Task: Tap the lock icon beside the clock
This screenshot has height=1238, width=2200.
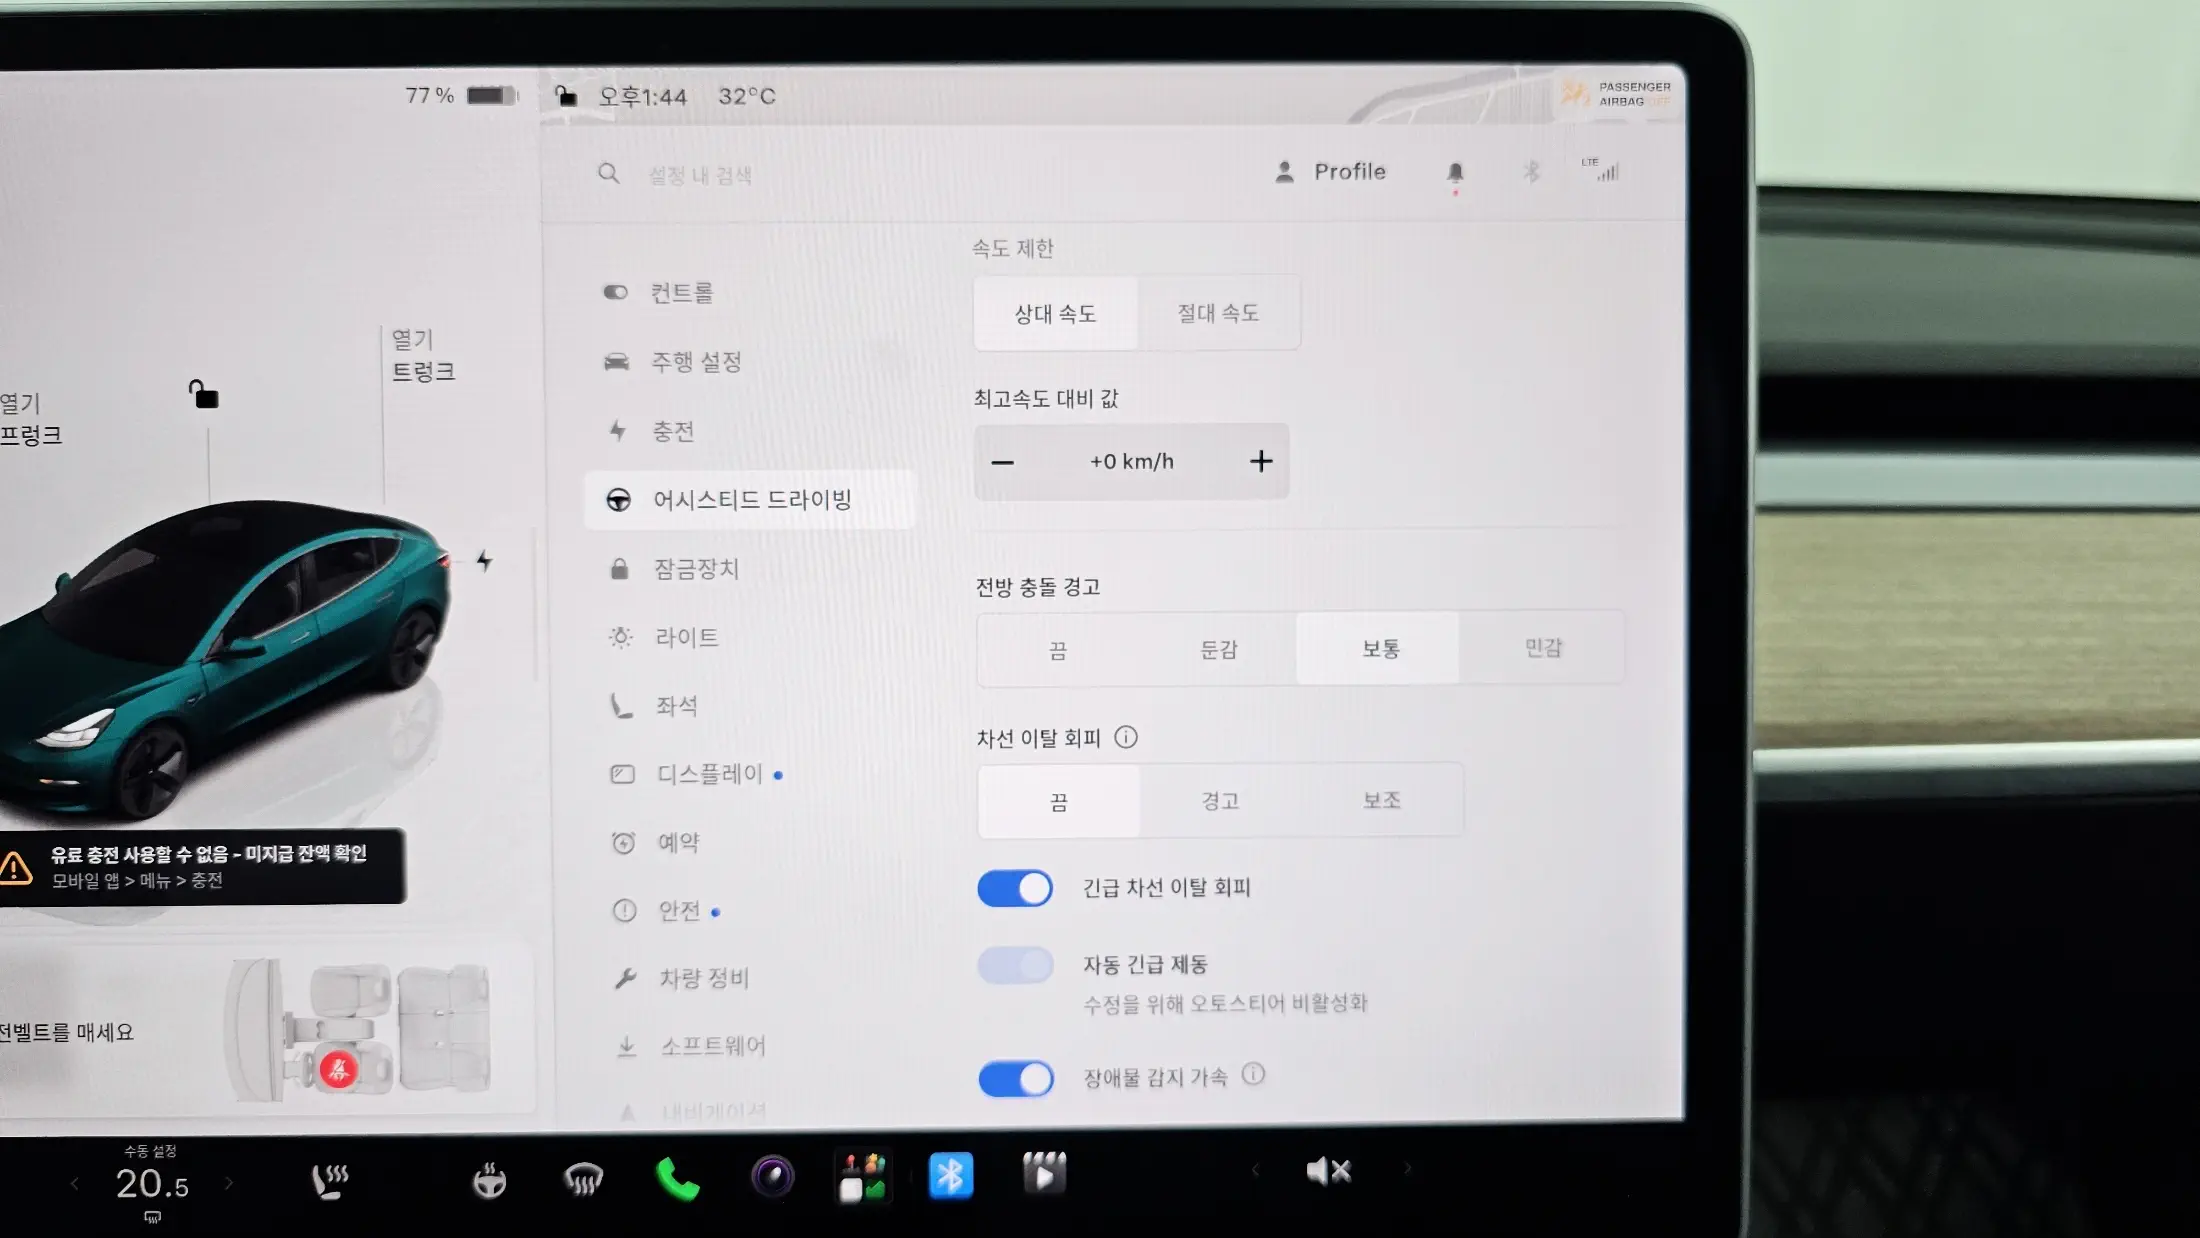Action: [565, 96]
